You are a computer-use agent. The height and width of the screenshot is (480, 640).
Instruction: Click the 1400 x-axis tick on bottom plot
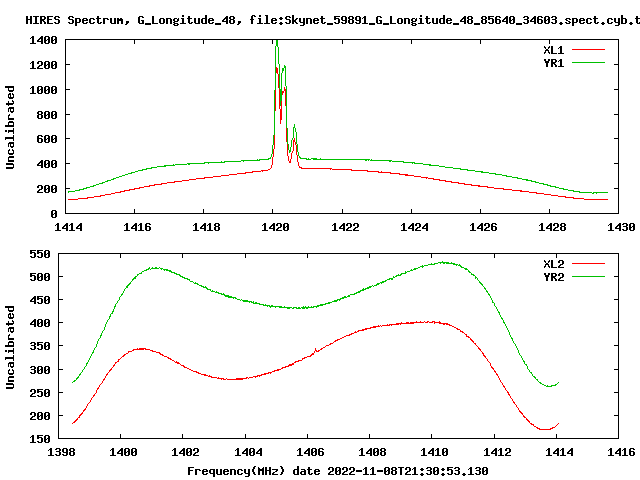[123, 452]
